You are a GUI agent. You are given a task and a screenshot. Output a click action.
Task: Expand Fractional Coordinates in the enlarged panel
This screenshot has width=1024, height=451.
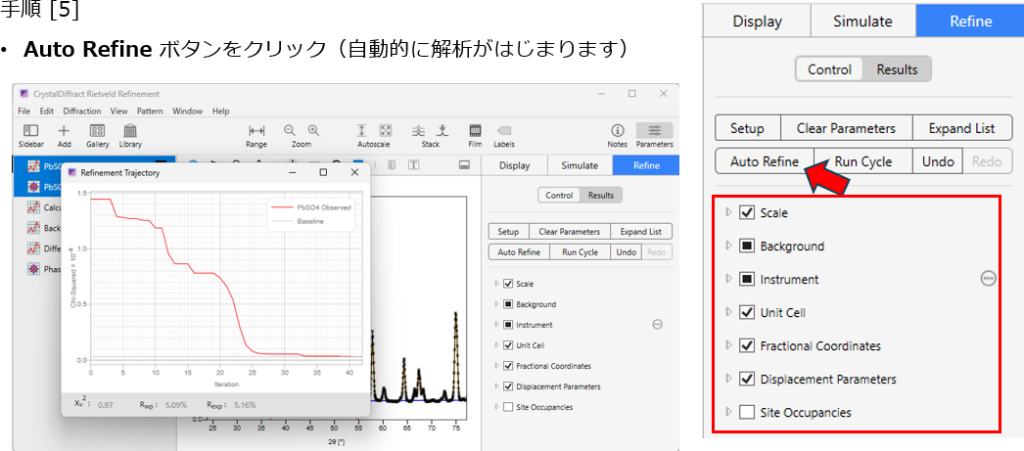[x=728, y=346]
